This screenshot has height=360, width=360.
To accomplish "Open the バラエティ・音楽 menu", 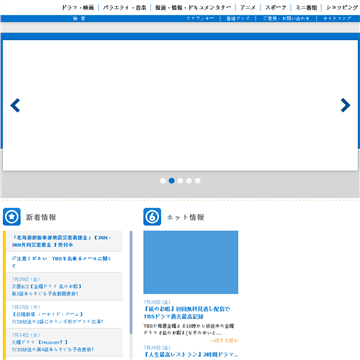I will pos(125,7).
